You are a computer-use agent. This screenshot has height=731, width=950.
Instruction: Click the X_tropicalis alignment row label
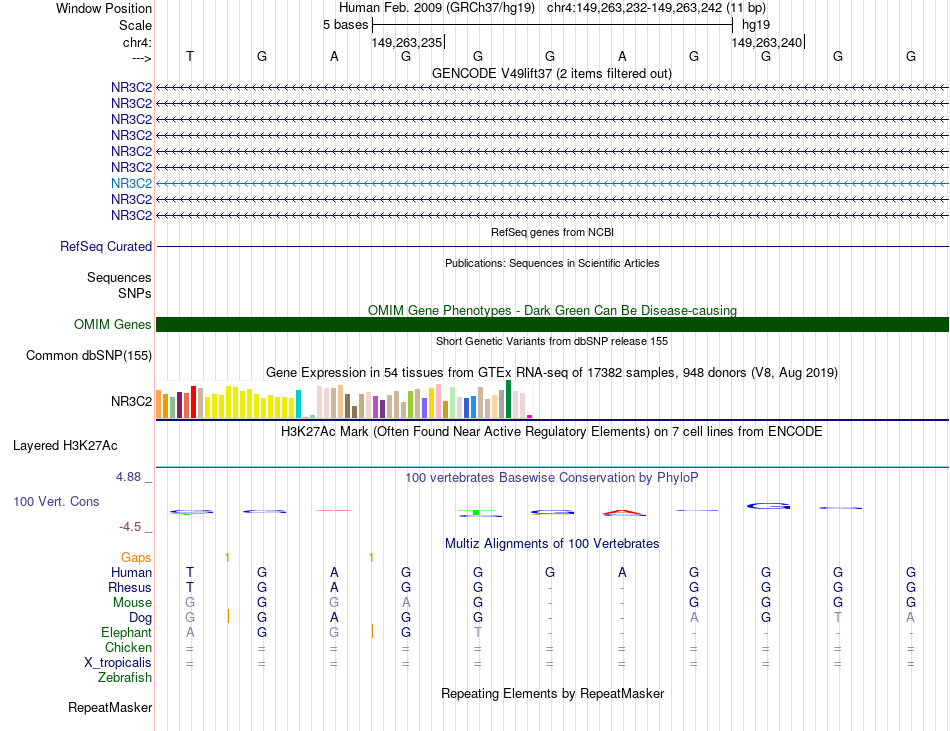(118, 663)
